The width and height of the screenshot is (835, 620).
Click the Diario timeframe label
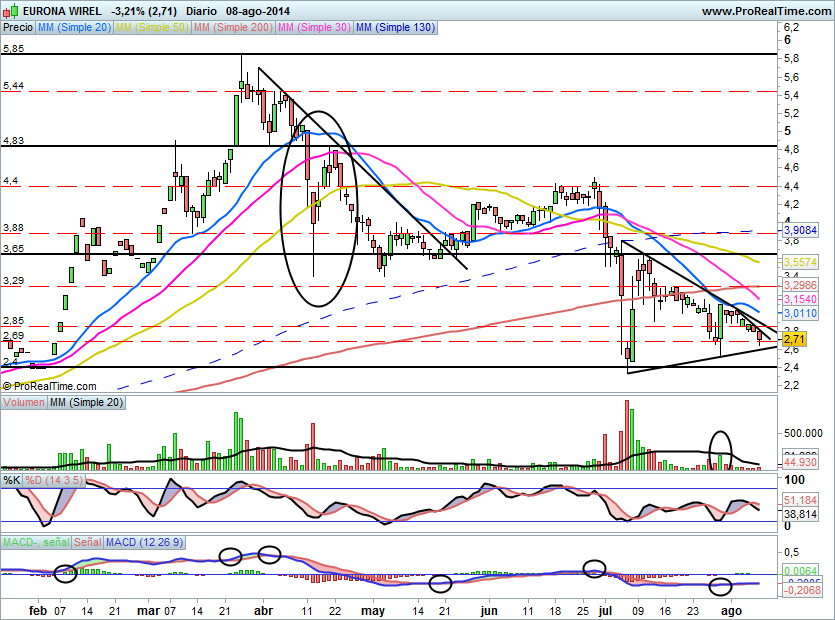click(x=201, y=11)
